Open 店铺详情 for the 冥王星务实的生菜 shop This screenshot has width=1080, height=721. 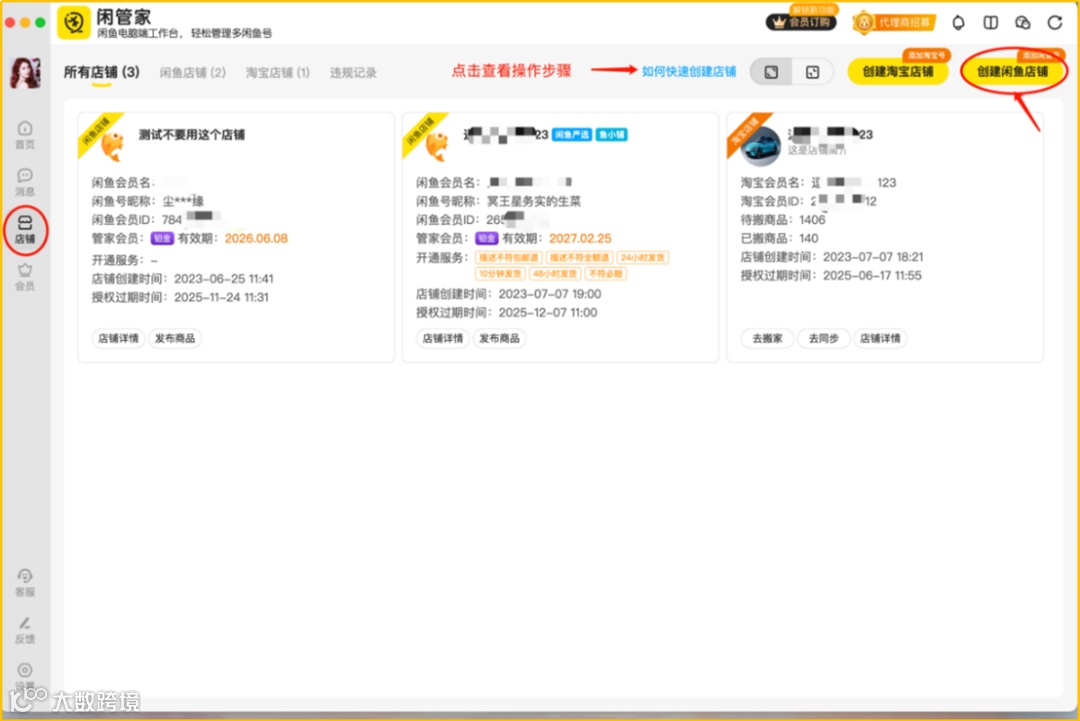click(443, 338)
